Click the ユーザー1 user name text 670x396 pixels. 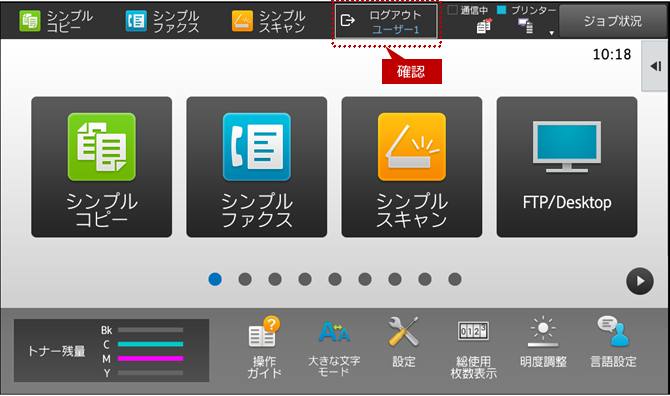(x=396, y=29)
